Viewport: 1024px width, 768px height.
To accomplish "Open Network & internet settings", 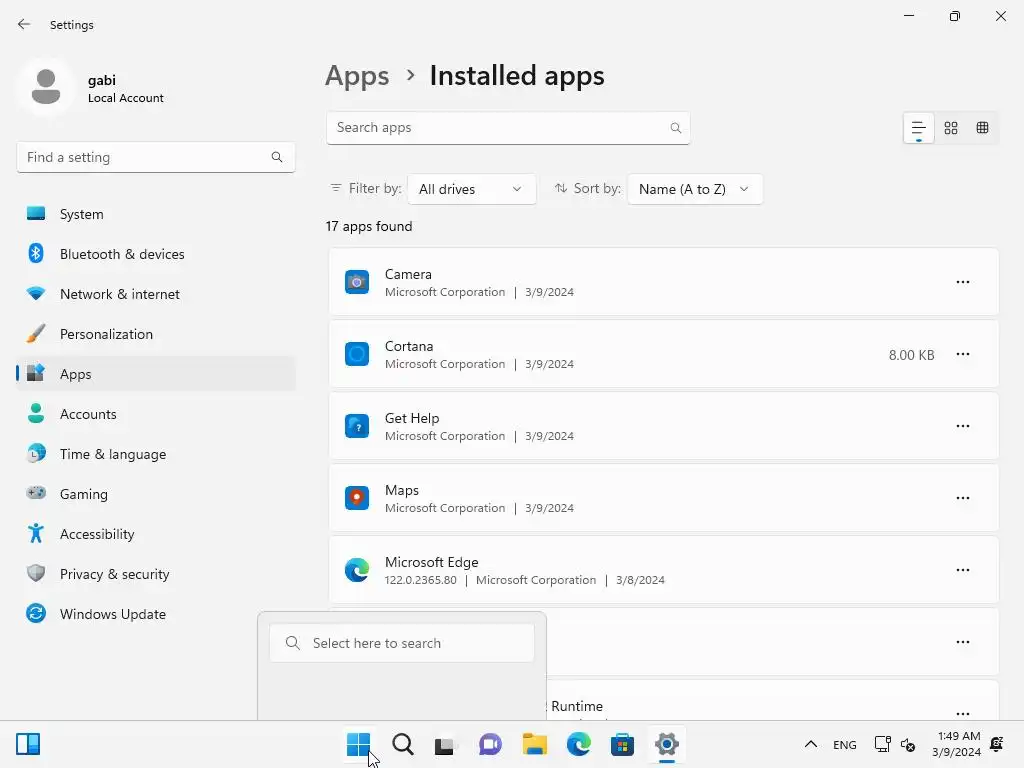I will tap(155, 294).
